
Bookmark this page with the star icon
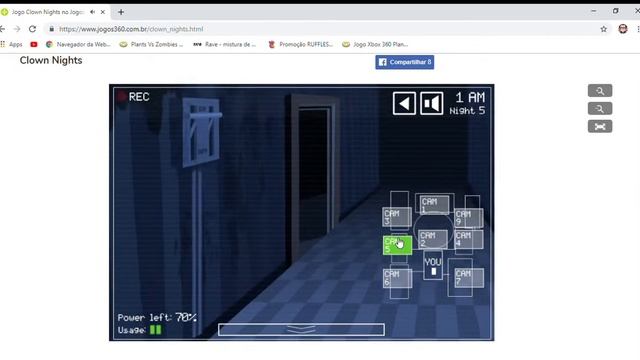[x=604, y=29]
